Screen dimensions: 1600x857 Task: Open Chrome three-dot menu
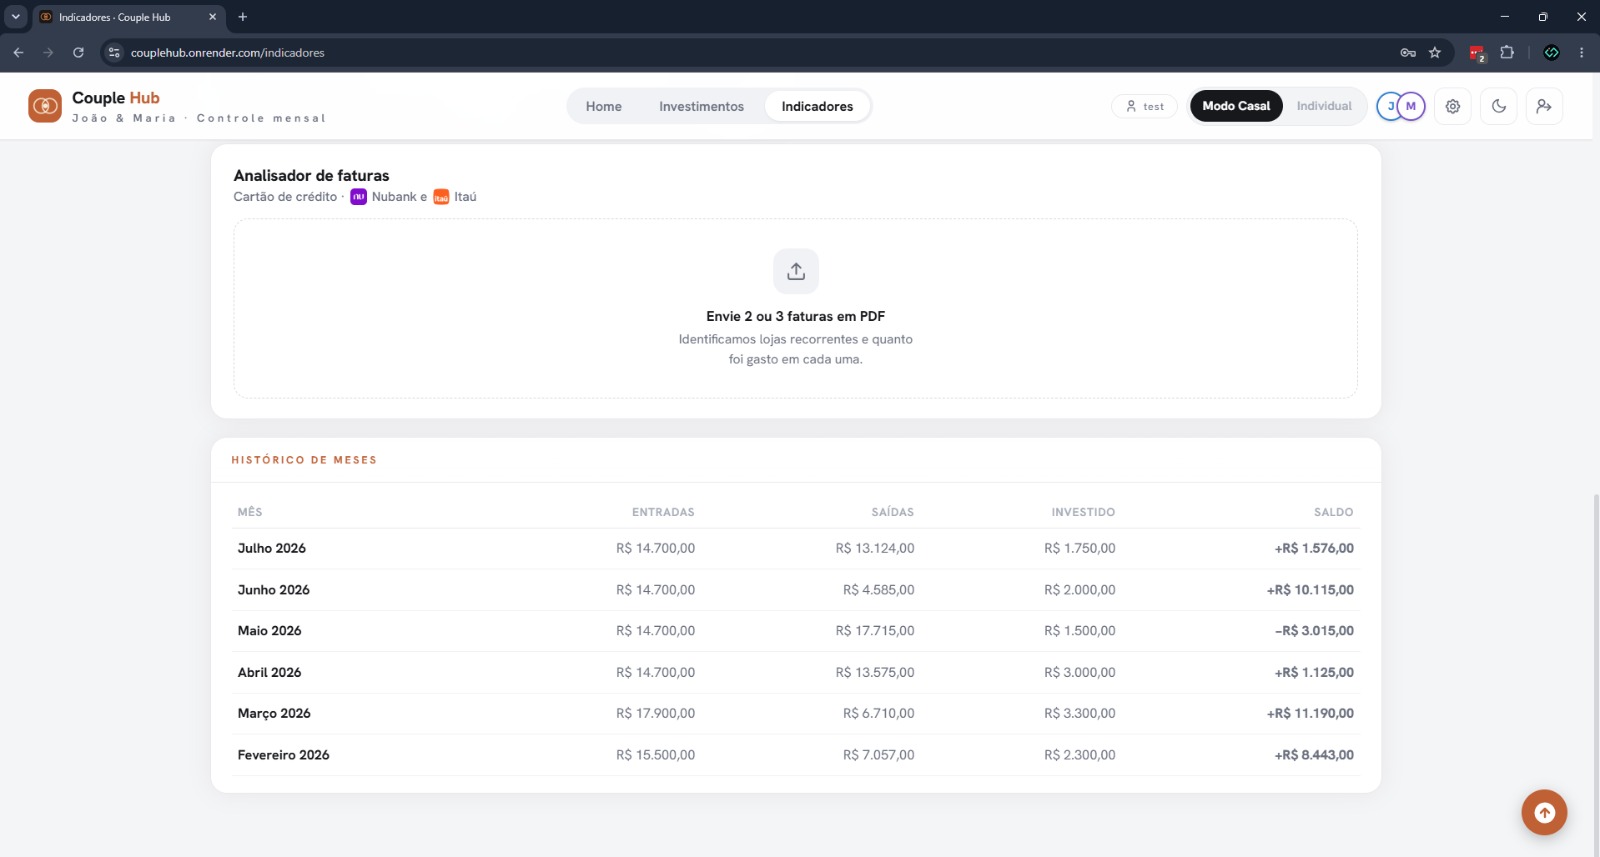pos(1581,52)
